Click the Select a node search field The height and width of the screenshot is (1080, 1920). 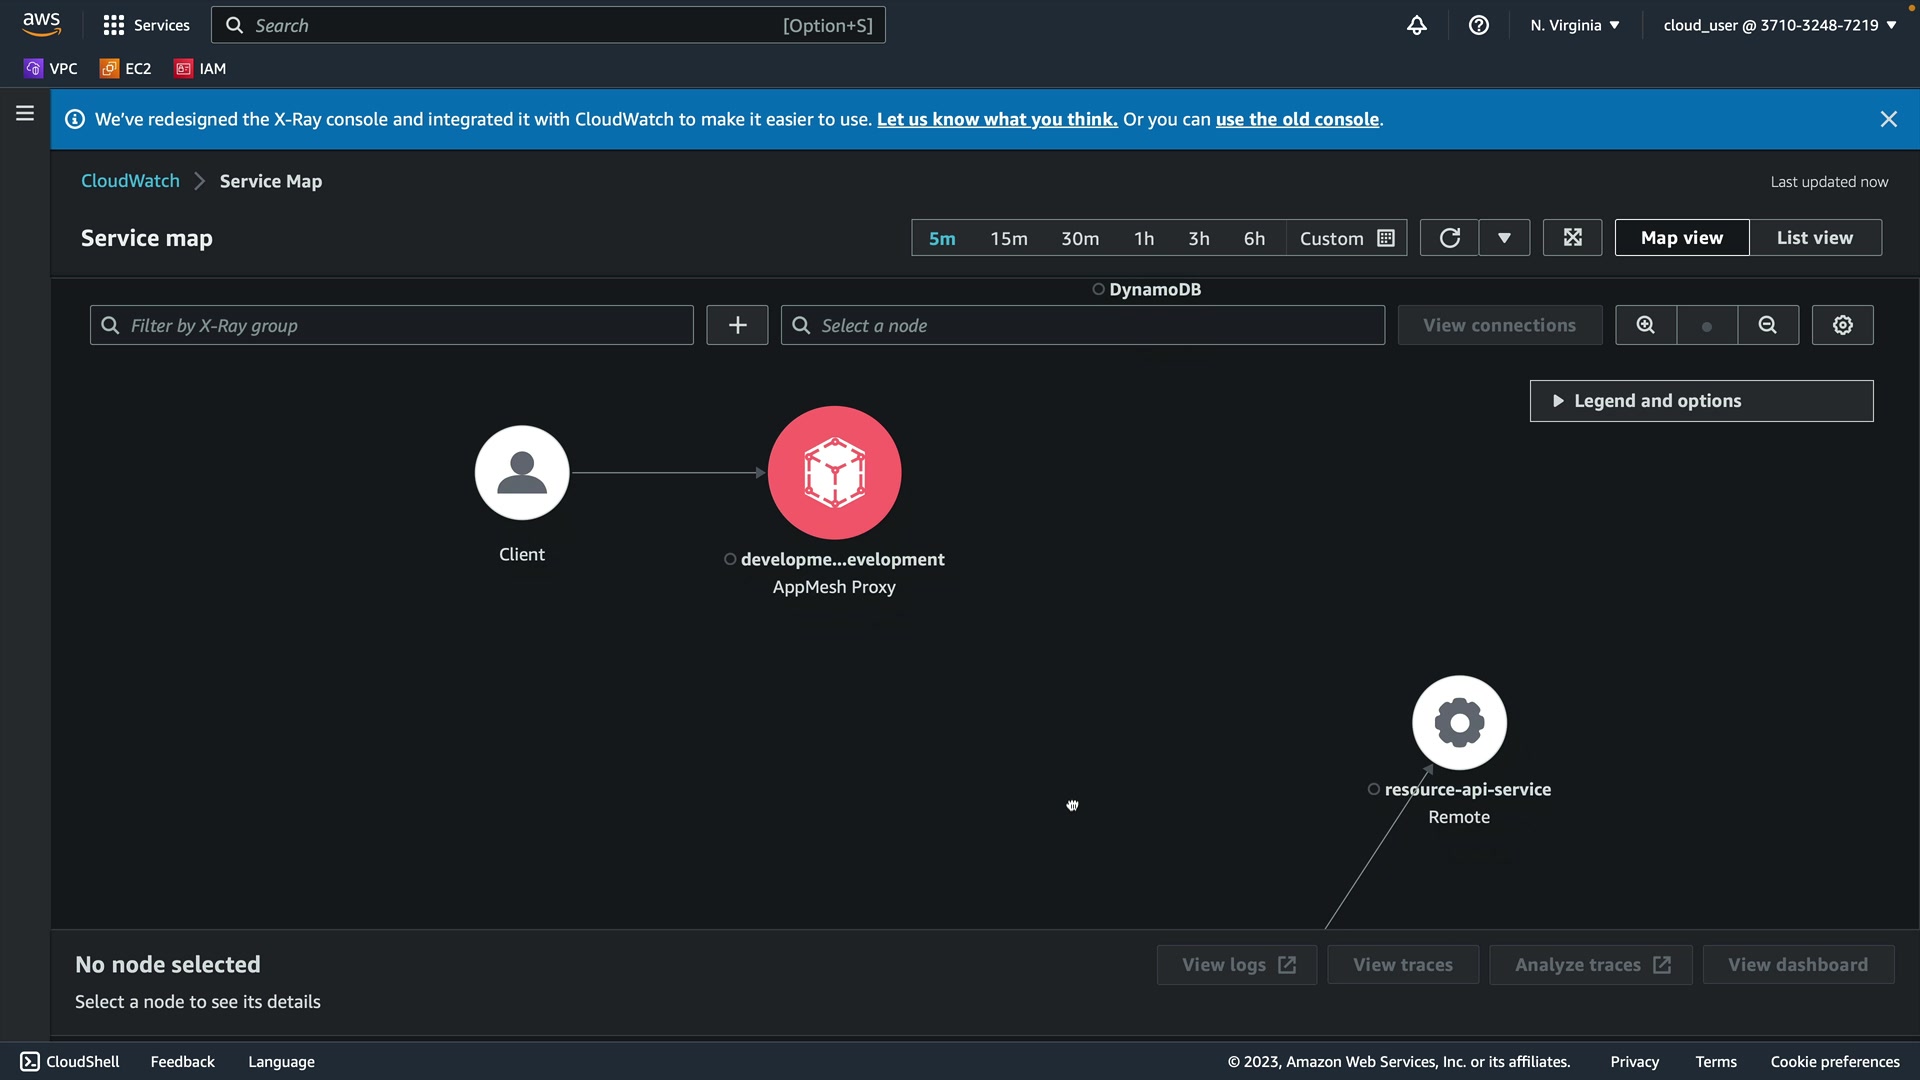click(1082, 325)
